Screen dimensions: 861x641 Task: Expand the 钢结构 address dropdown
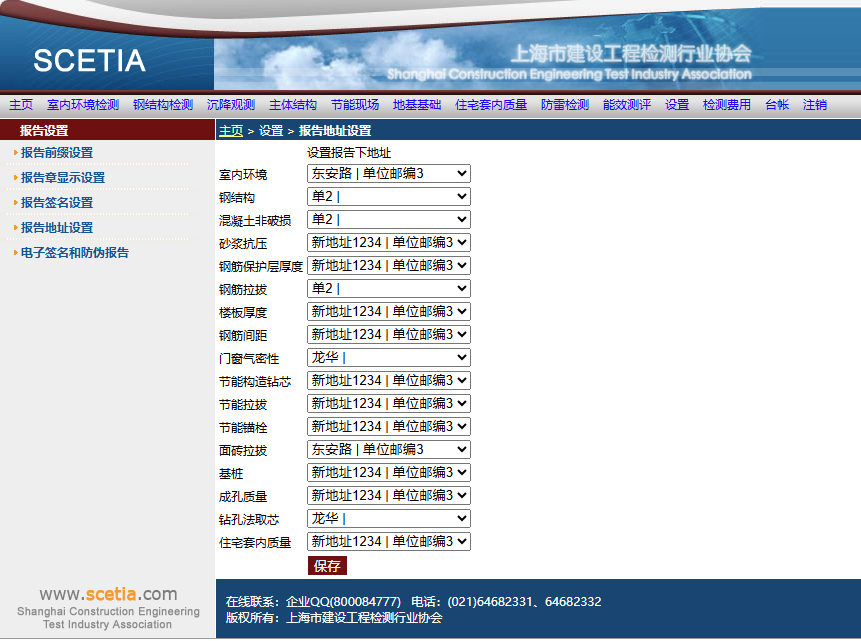[388, 197]
